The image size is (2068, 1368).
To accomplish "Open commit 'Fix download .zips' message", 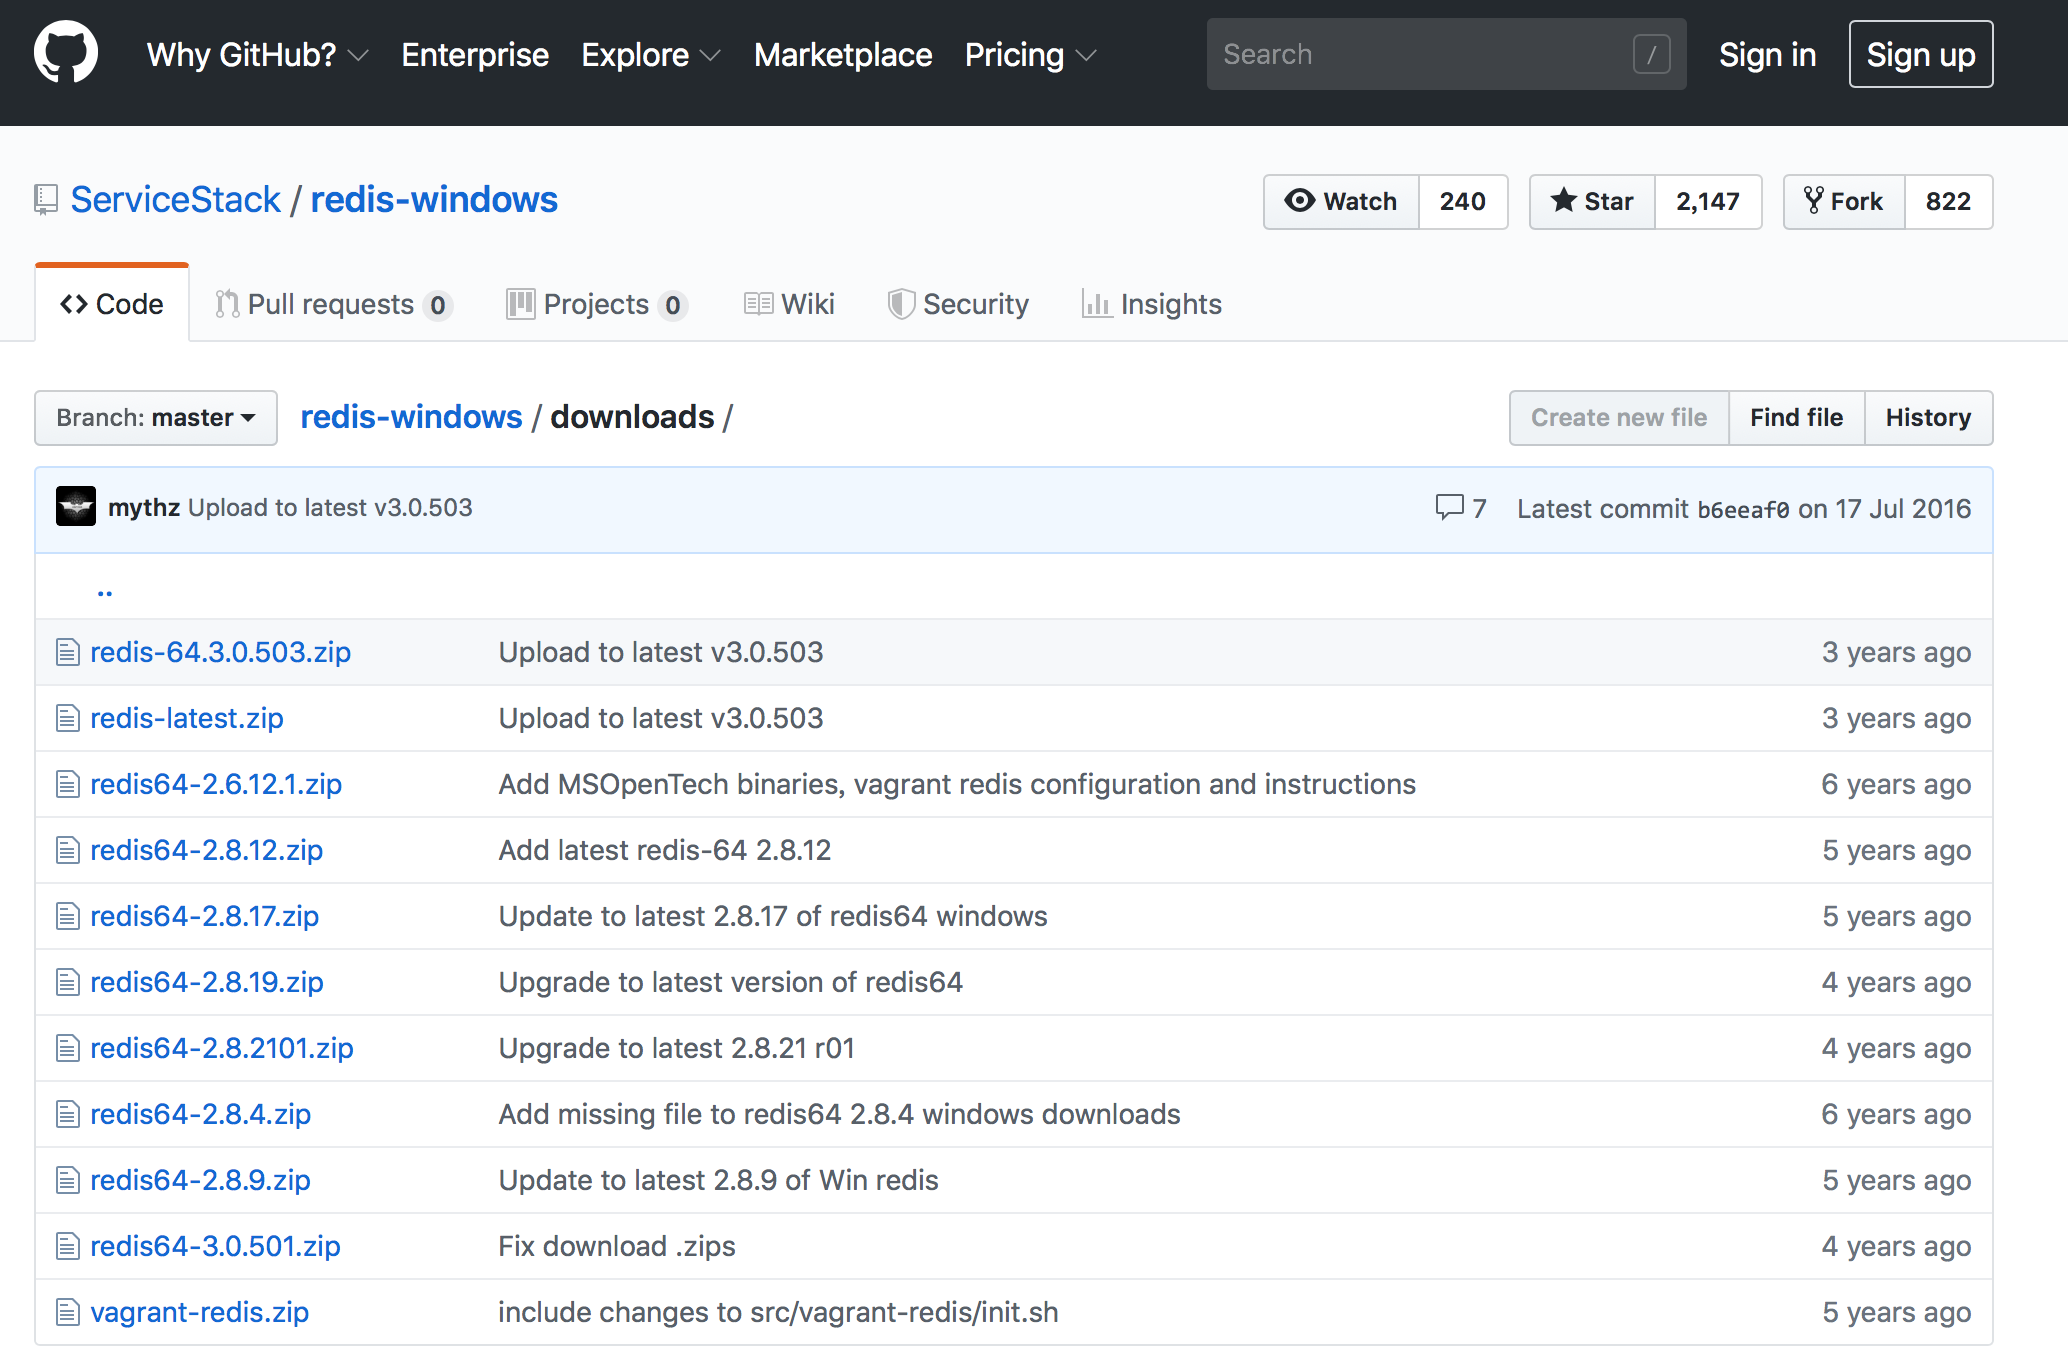I will coord(617,1246).
